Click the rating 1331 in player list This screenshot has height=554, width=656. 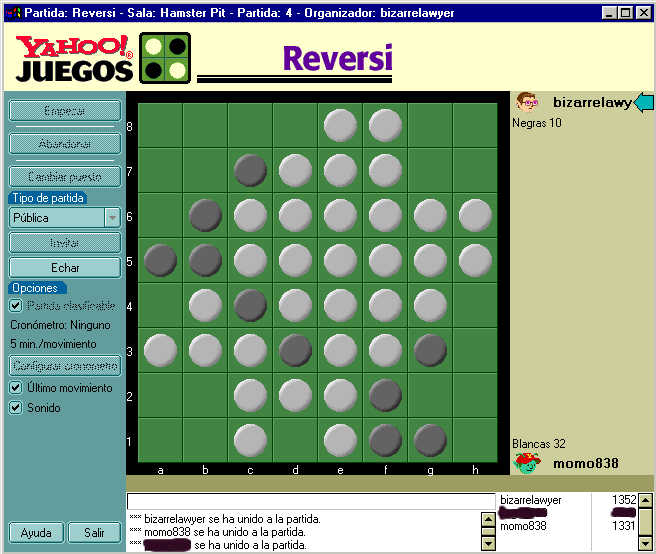624,526
